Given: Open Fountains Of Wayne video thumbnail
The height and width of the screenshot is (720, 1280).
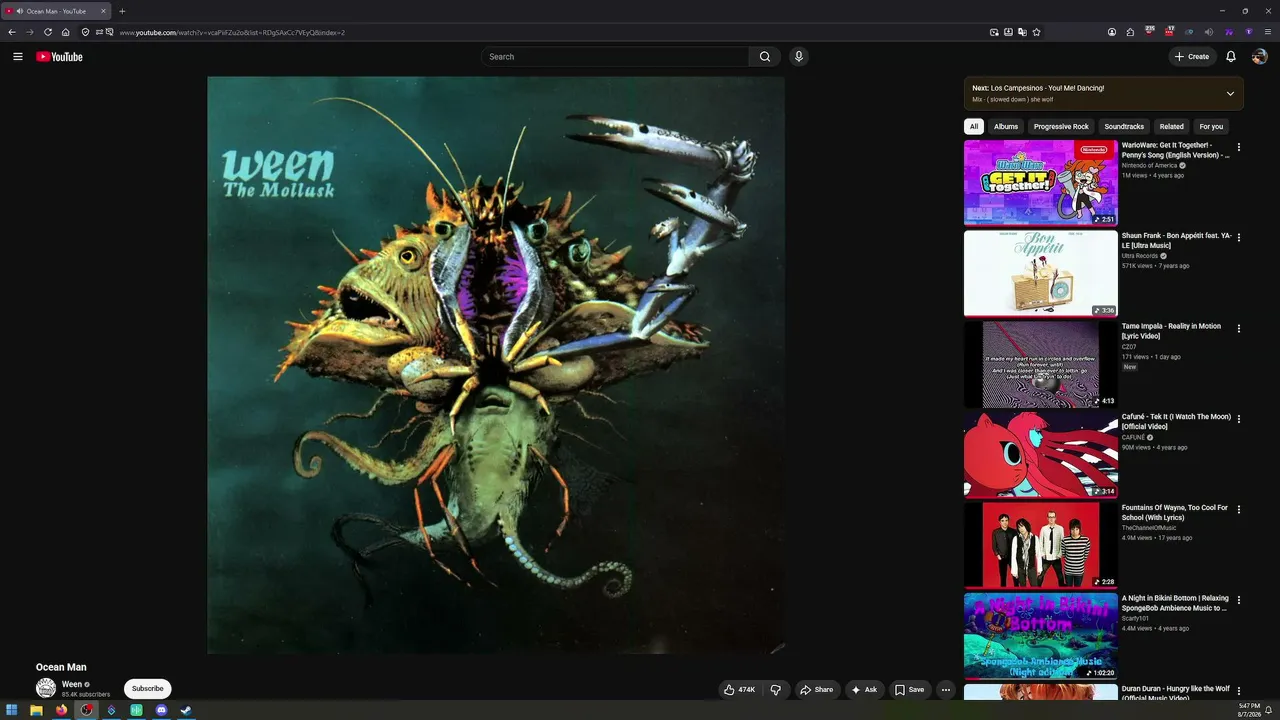Looking at the screenshot, I should [1041, 545].
